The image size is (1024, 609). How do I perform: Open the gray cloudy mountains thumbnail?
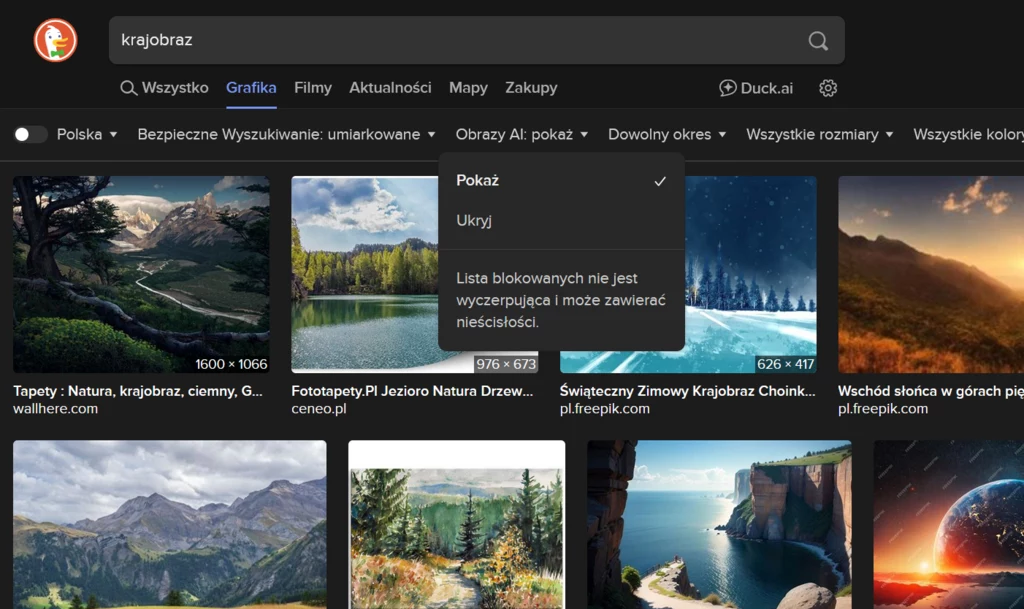(x=170, y=525)
